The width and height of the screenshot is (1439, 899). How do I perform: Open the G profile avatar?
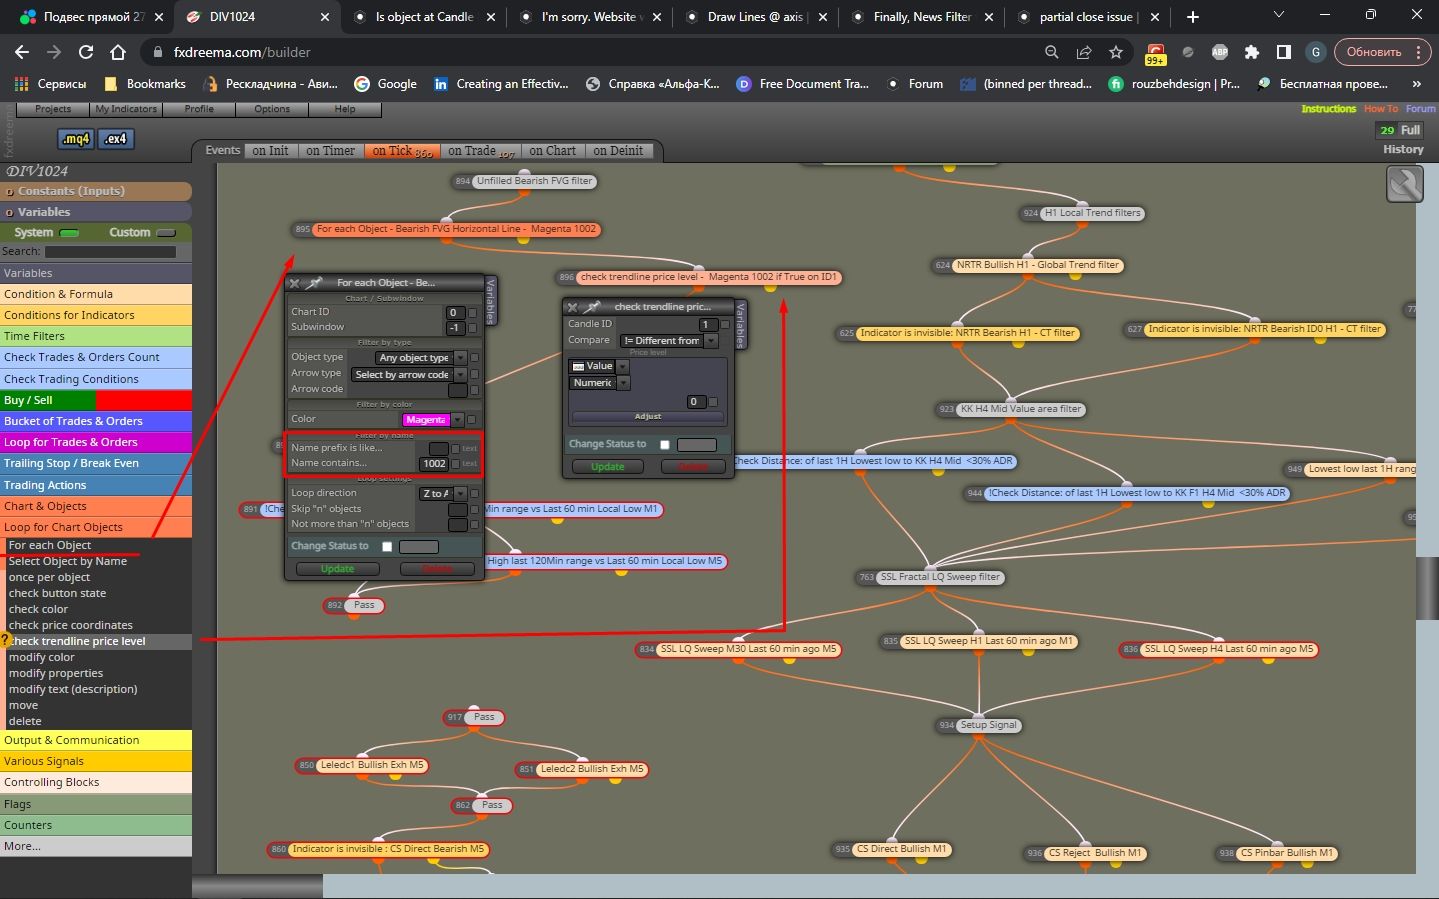(x=1315, y=52)
